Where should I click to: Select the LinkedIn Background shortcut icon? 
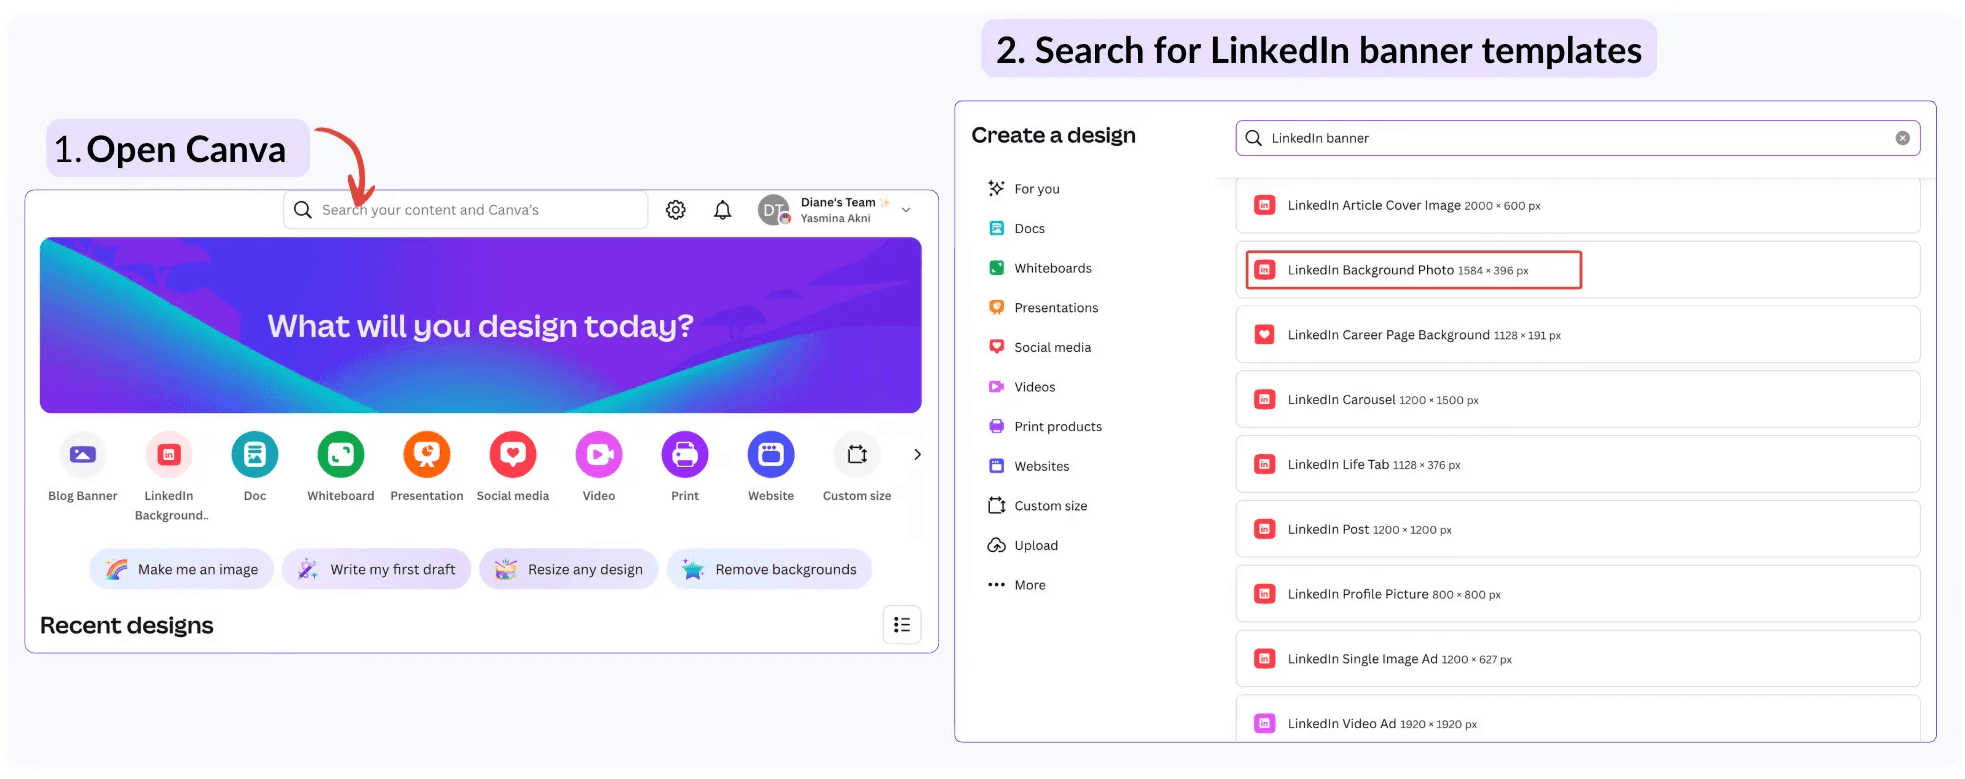coord(169,455)
